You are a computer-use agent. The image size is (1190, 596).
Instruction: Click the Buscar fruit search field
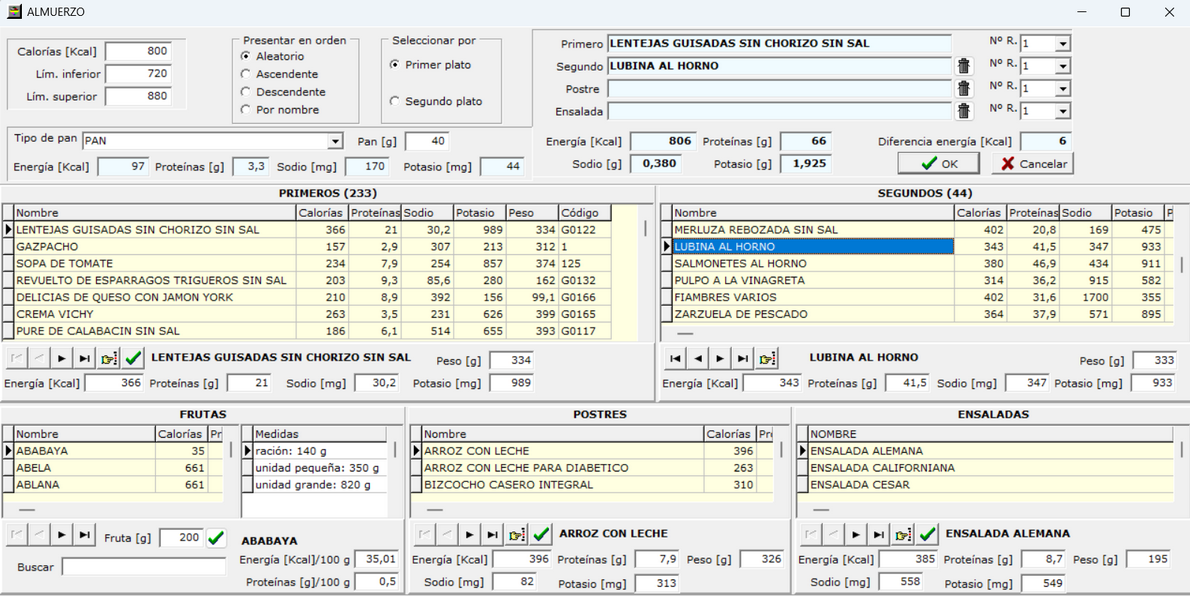(x=146, y=567)
